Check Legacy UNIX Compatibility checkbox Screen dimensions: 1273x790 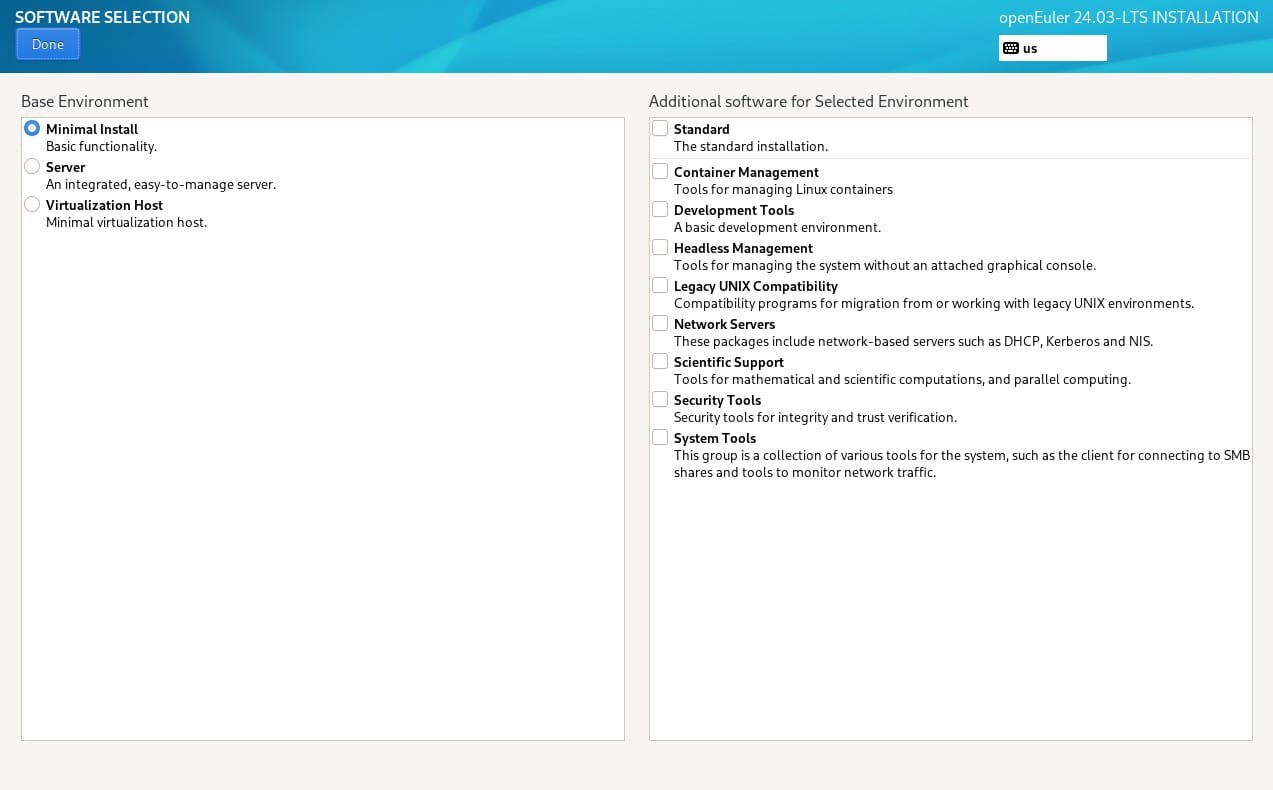(x=660, y=285)
